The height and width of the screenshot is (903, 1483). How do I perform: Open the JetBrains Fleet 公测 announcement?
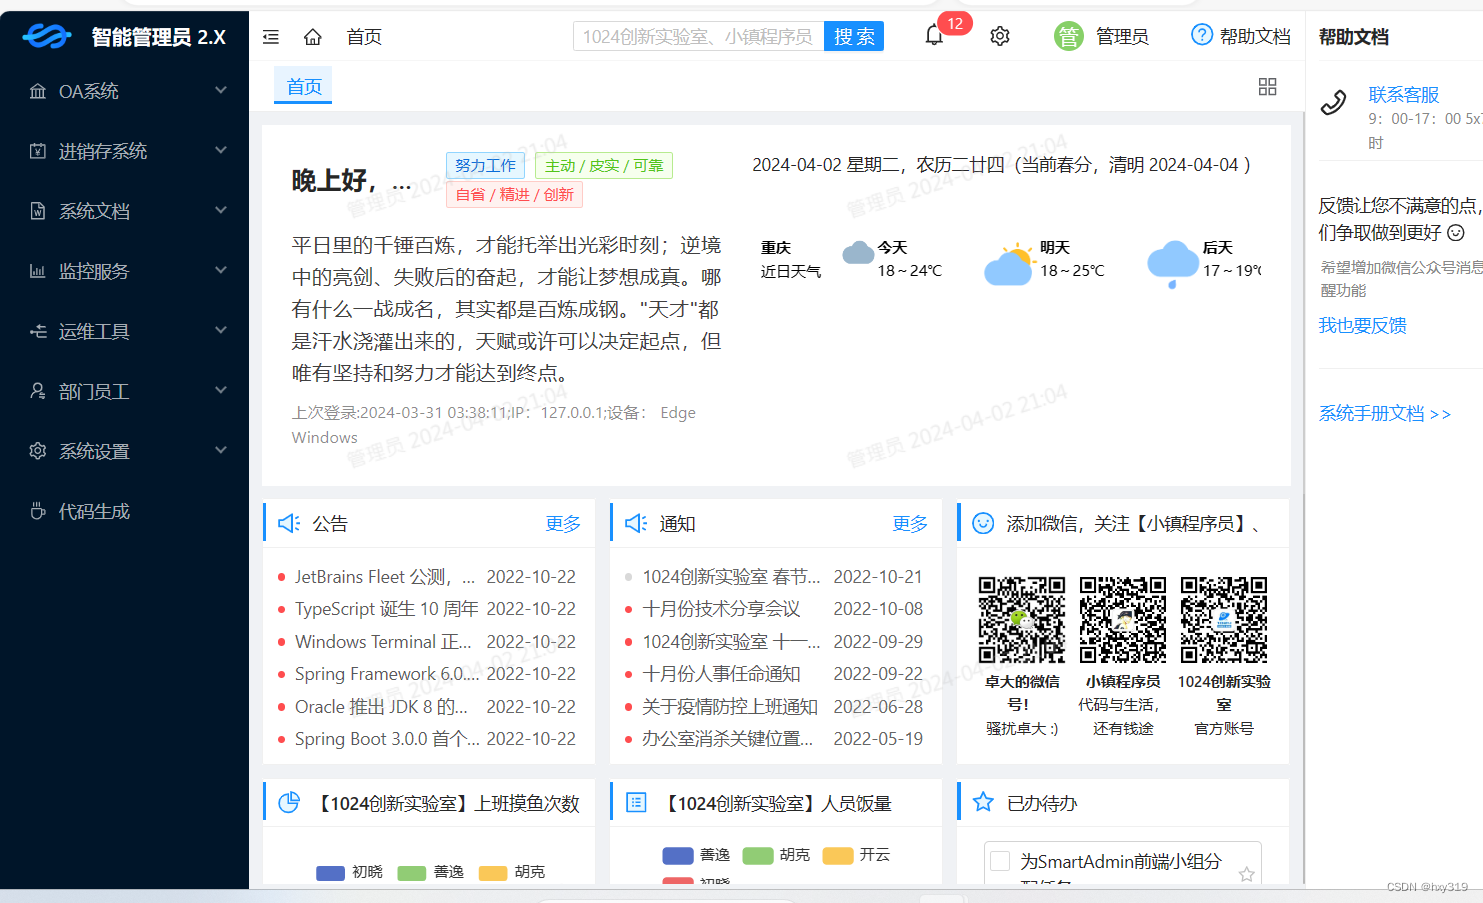point(385,577)
